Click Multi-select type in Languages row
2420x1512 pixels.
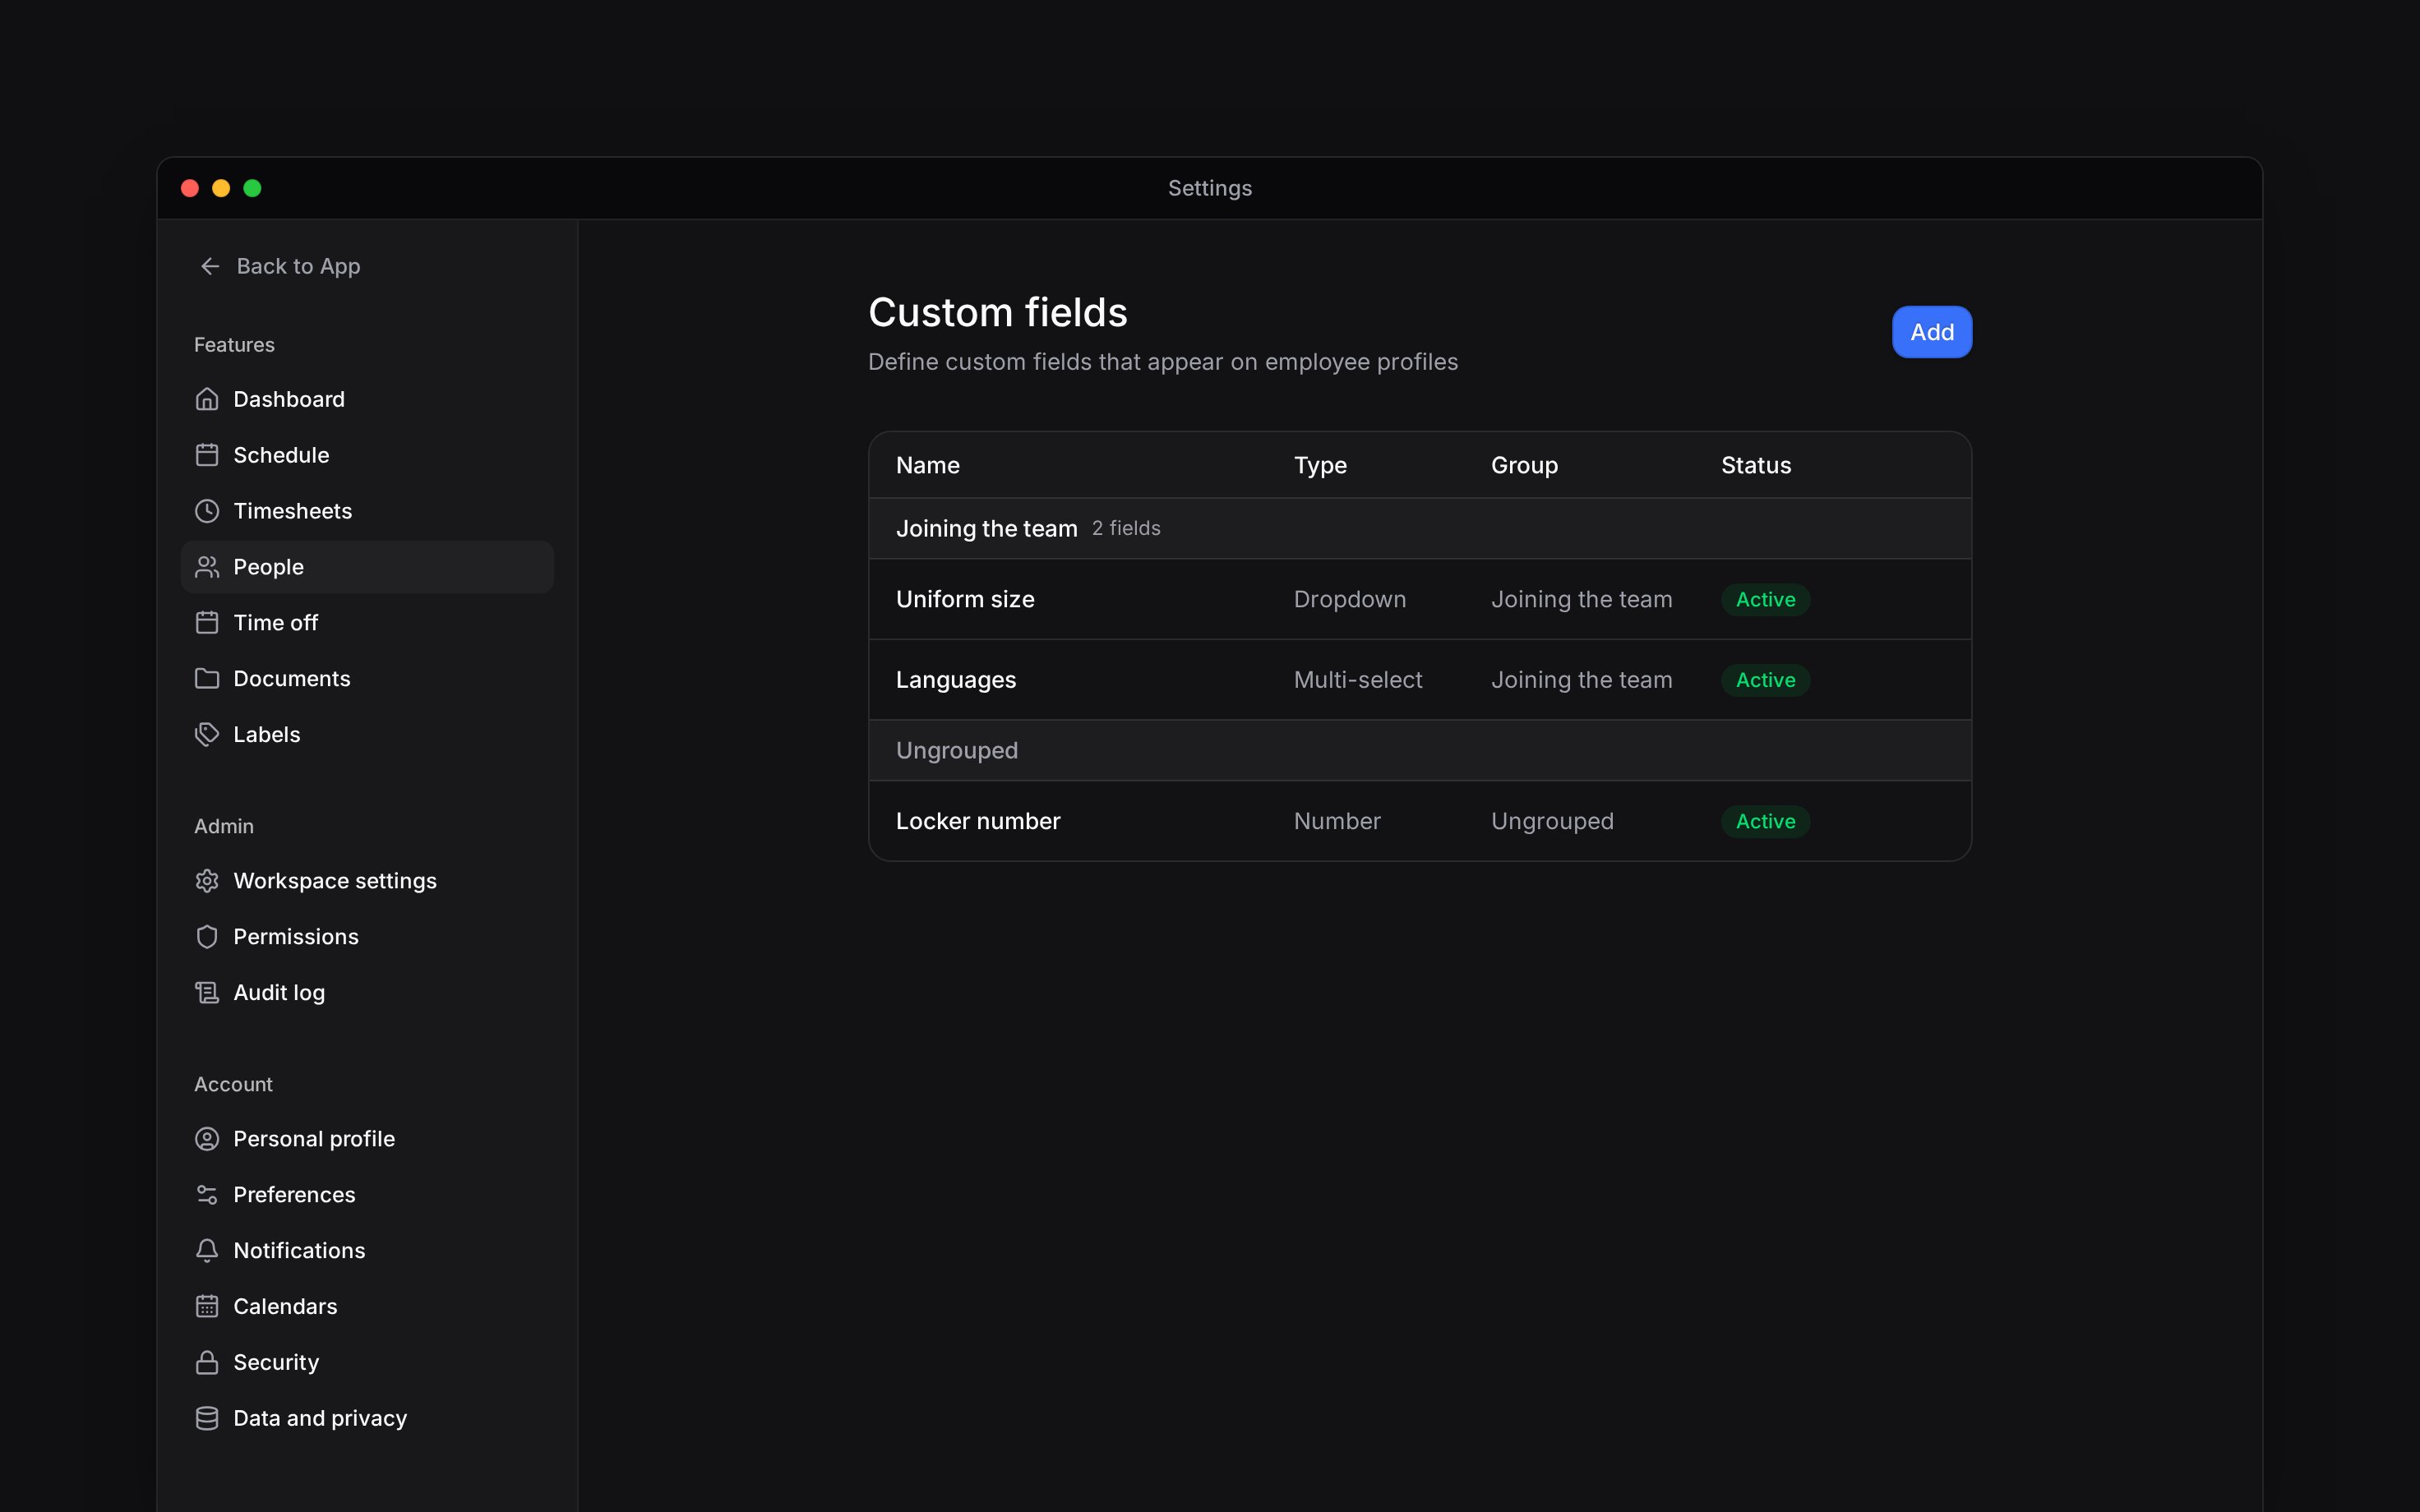(x=1358, y=680)
